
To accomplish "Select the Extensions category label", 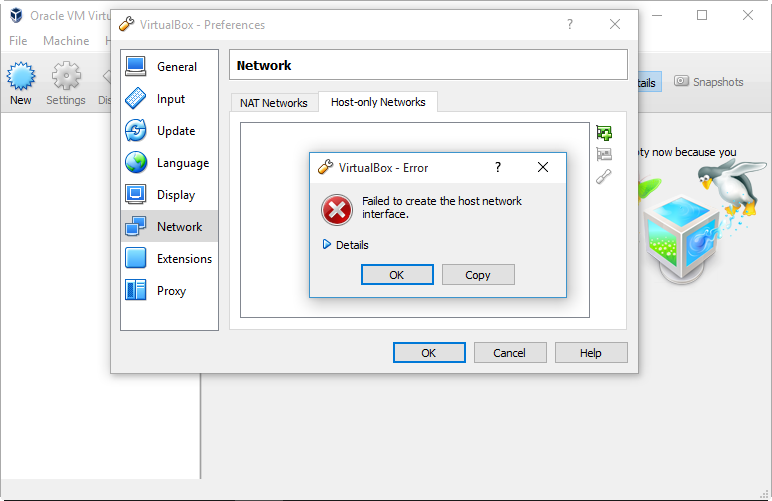I will (185, 259).
